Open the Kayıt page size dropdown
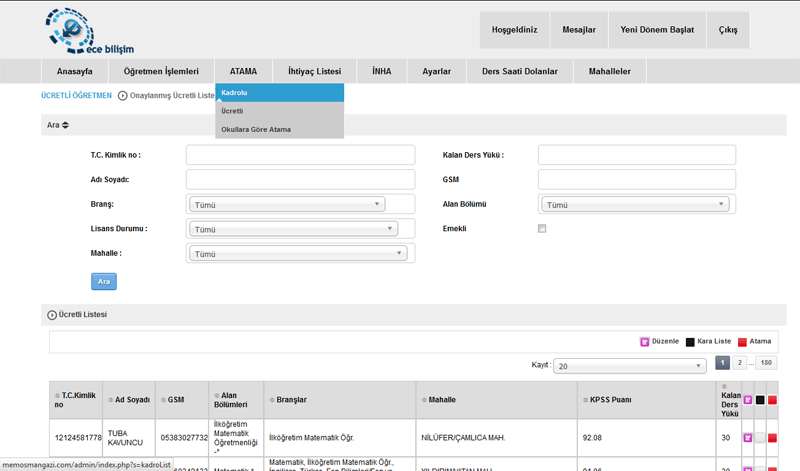This screenshot has width=800, height=471. [x=629, y=366]
